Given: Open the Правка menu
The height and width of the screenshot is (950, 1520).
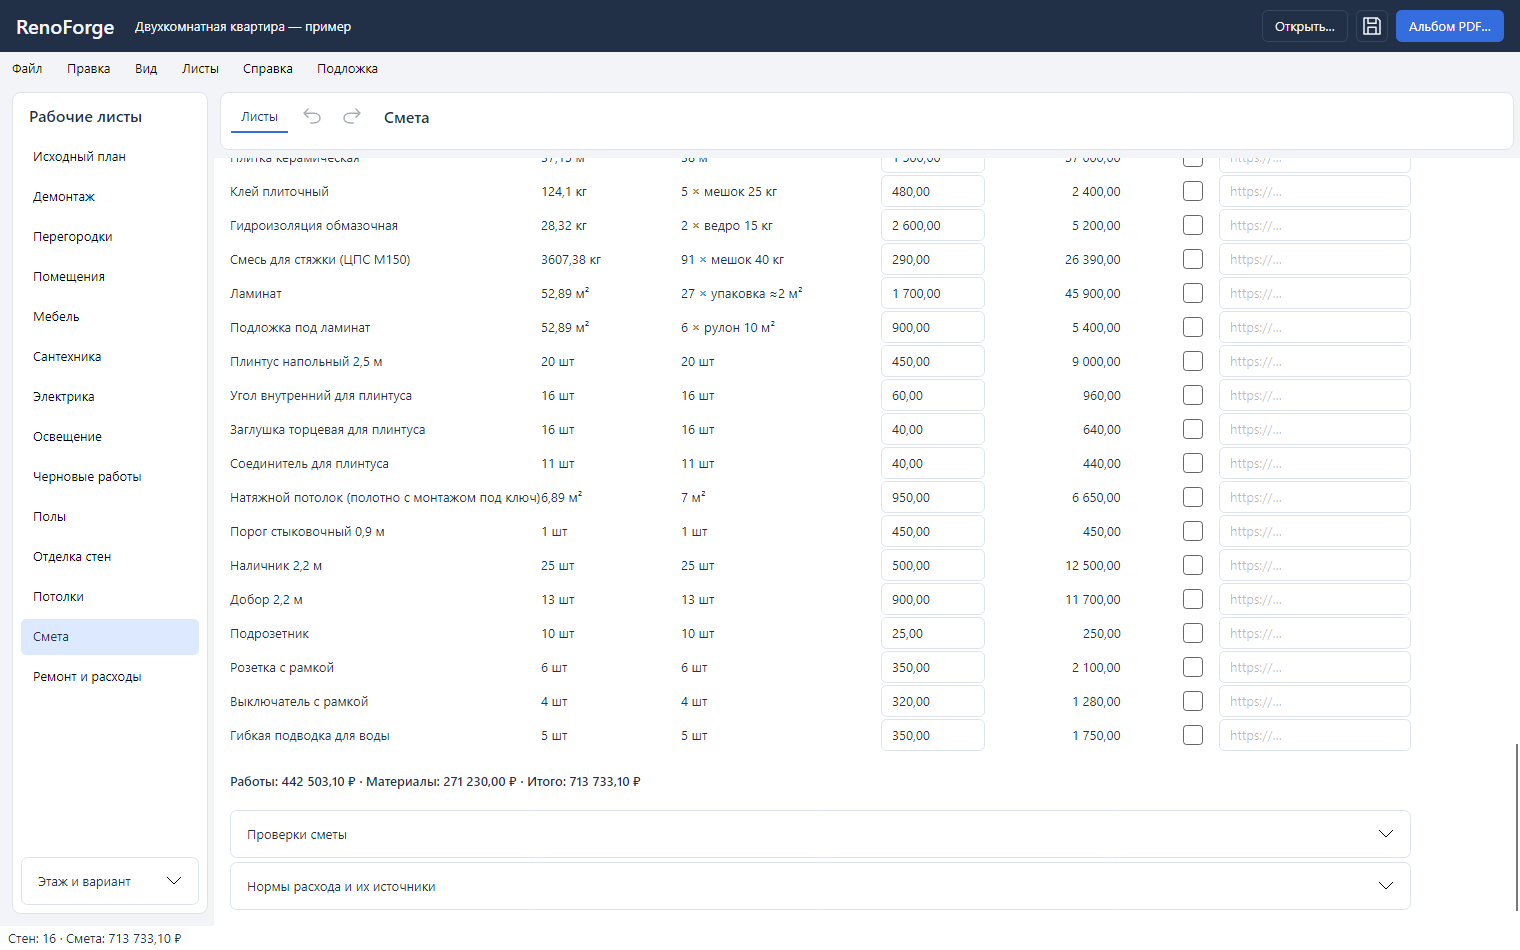Looking at the screenshot, I should (89, 69).
